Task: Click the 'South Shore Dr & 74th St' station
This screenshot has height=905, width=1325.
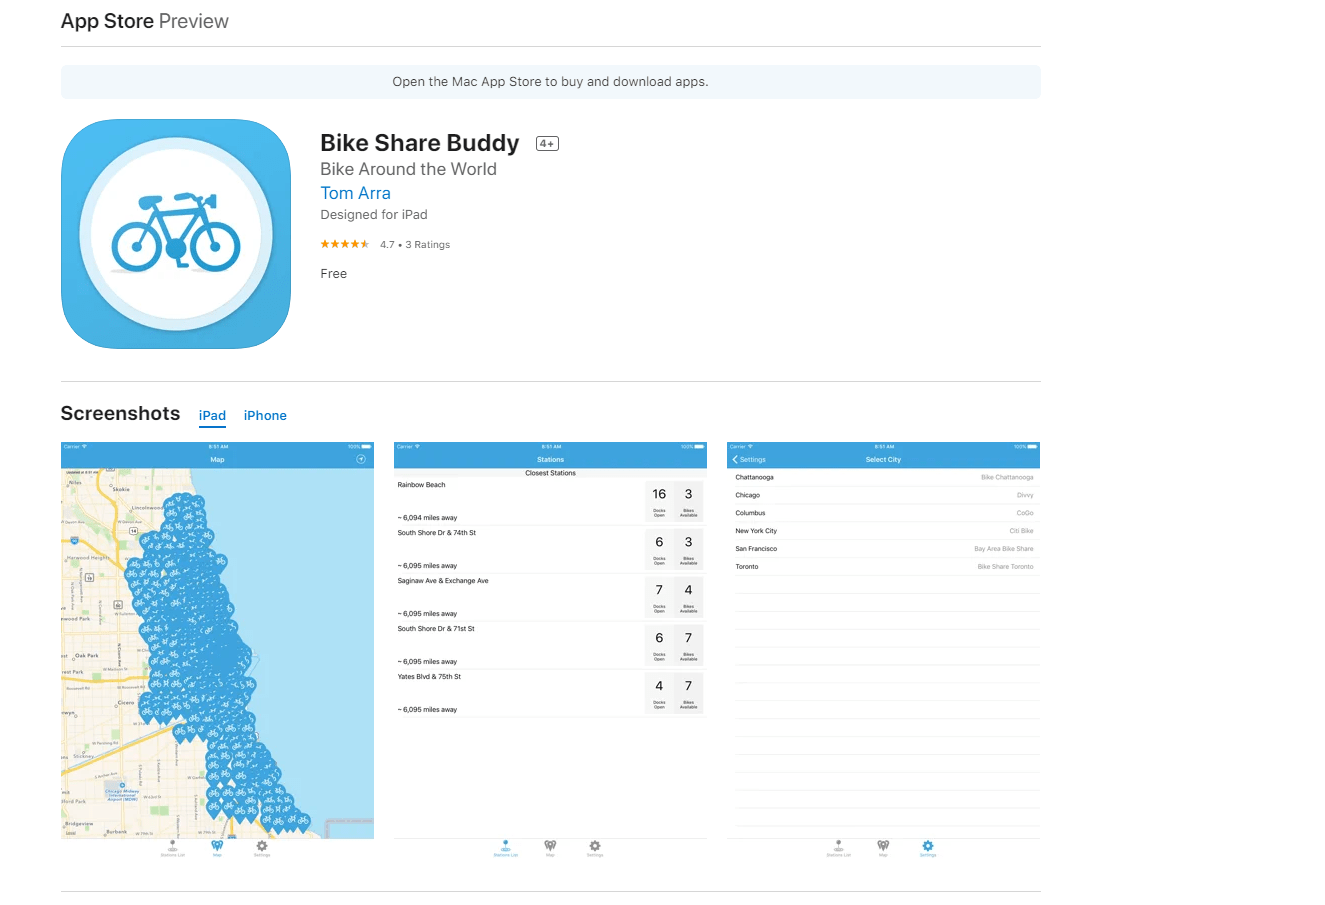Action: pyautogui.click(x=437, y=533)
